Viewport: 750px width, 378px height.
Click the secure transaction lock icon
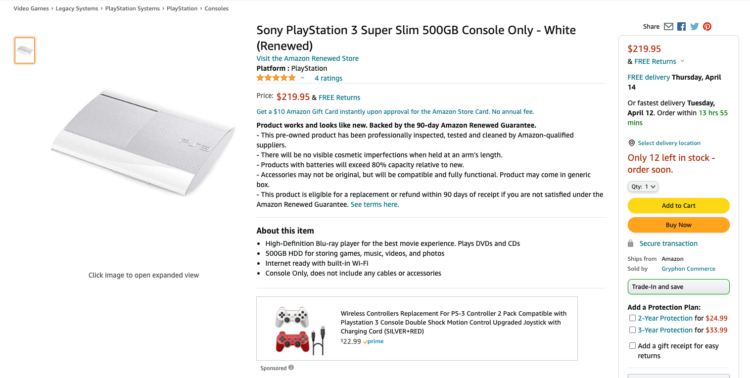(631, 244)
